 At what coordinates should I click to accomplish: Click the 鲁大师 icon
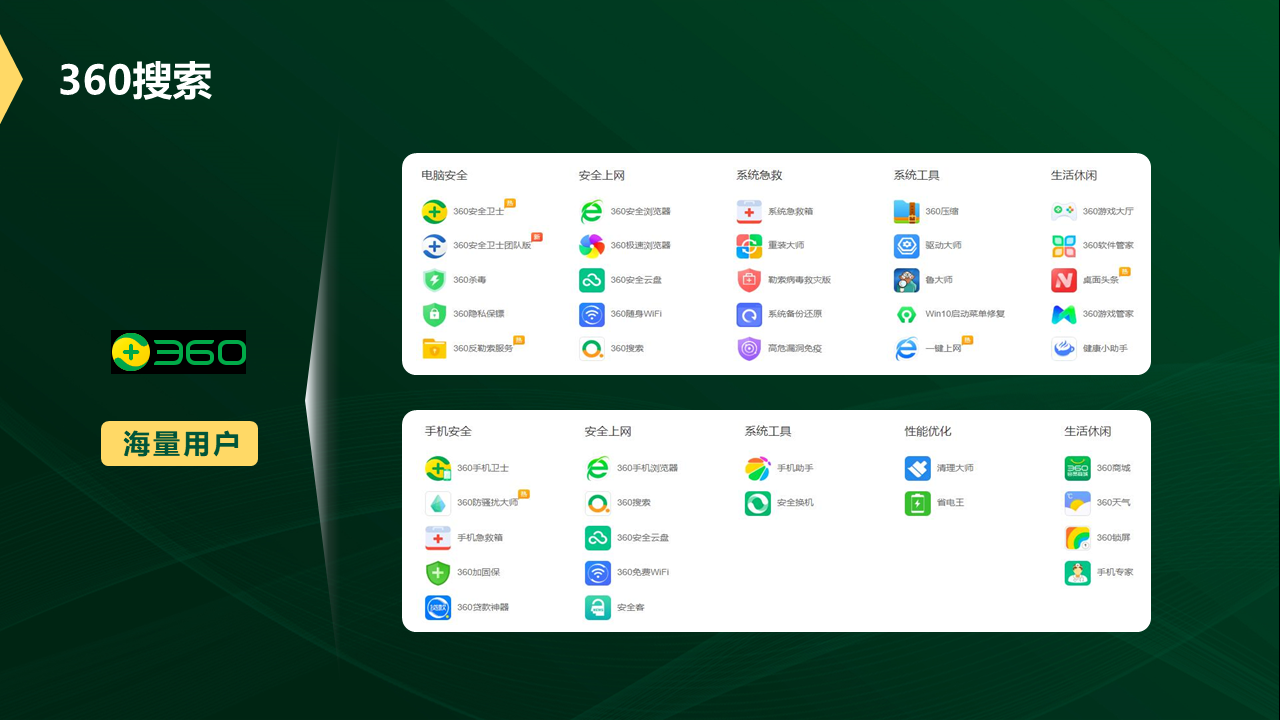(906, 280)
